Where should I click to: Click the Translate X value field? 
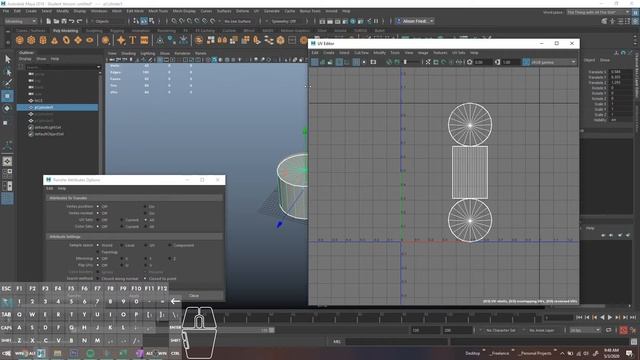[x=621, y=72]
